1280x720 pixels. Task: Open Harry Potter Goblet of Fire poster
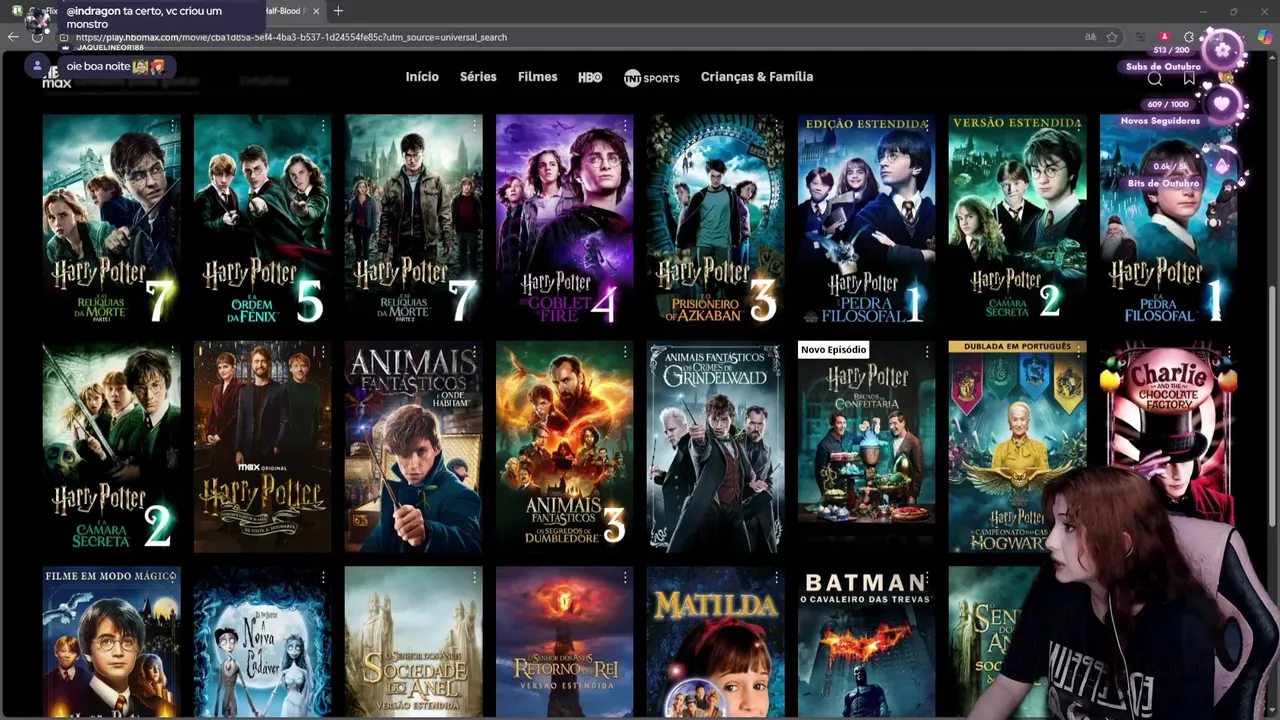pos(564,220)
